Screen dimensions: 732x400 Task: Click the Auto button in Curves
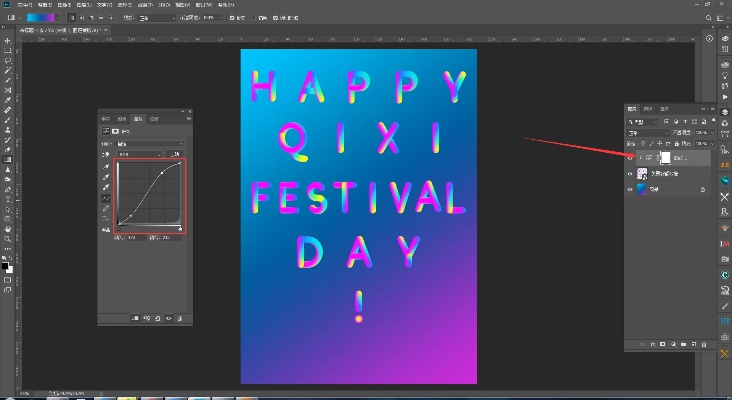click(174, 154)
